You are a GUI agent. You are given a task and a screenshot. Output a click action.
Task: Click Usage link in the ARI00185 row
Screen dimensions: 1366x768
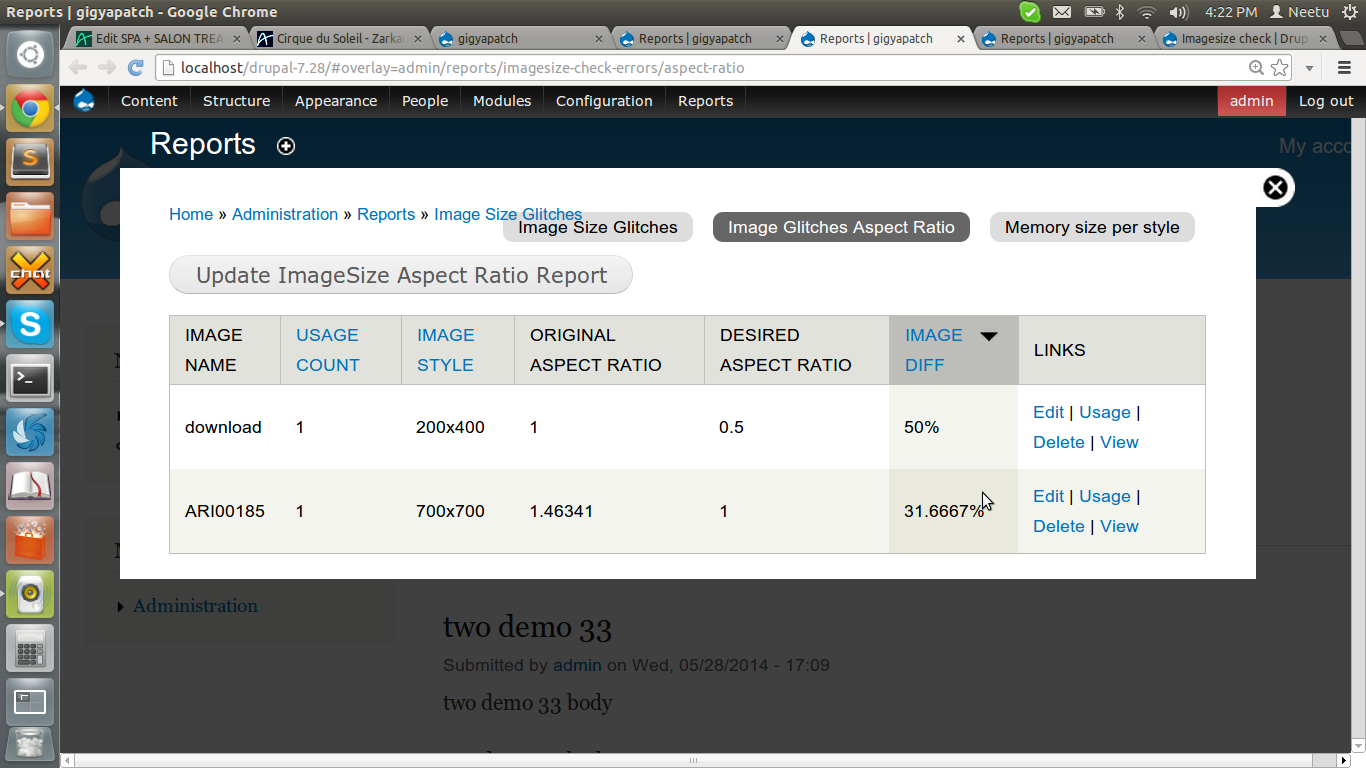click(1105, 496)
